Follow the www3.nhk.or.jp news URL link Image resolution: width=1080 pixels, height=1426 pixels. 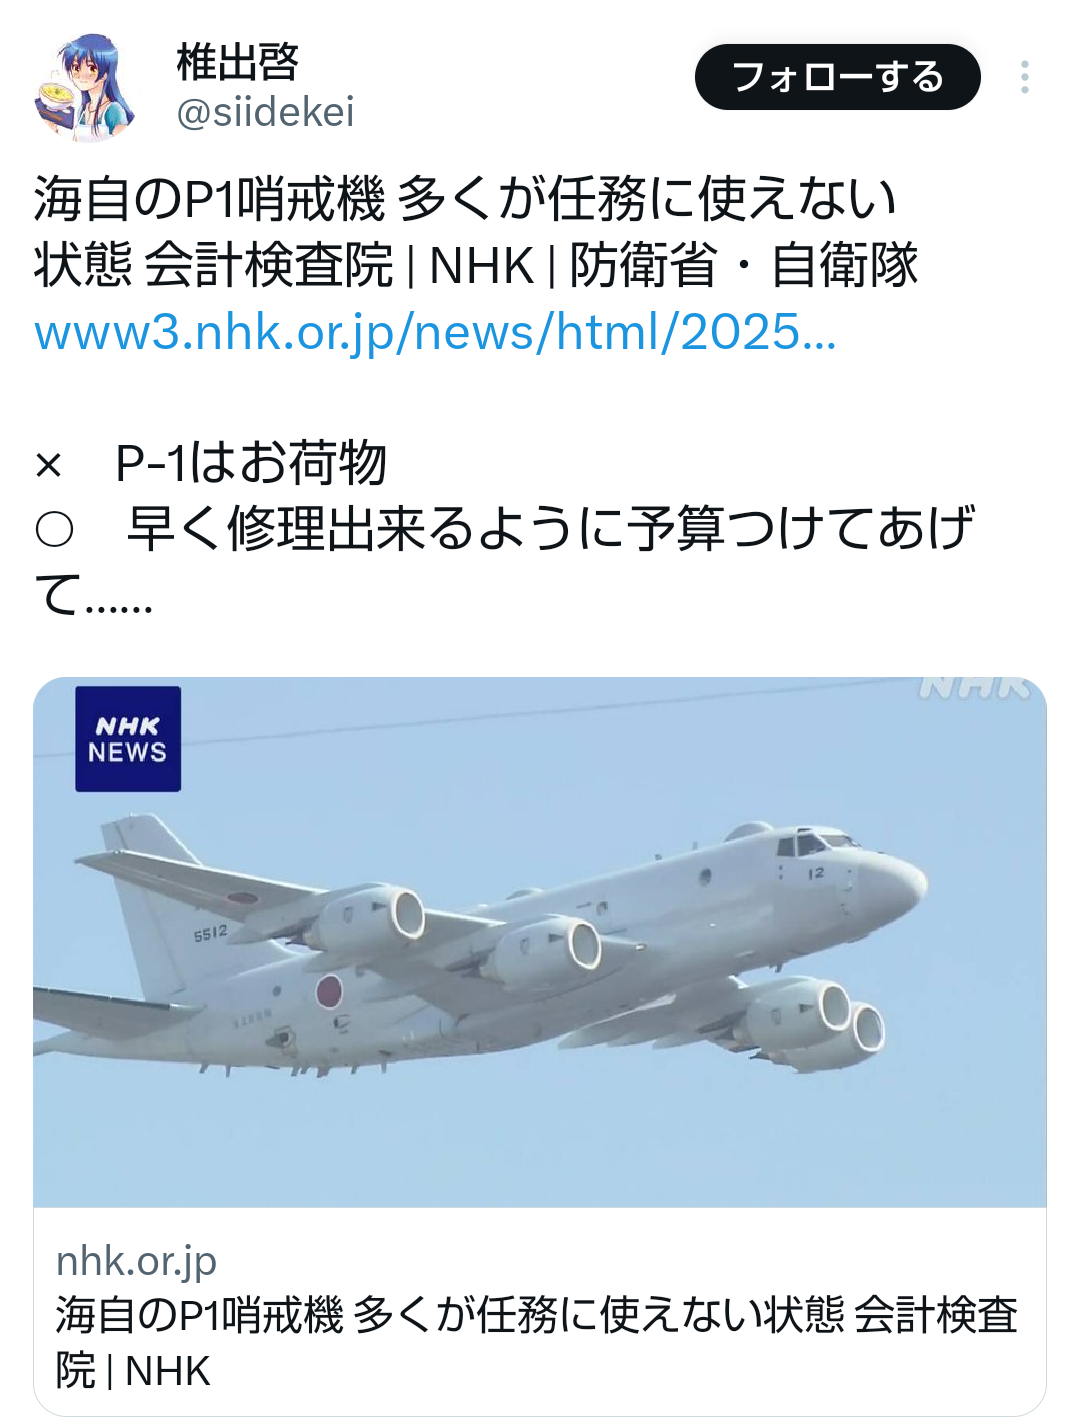[435, 332]
